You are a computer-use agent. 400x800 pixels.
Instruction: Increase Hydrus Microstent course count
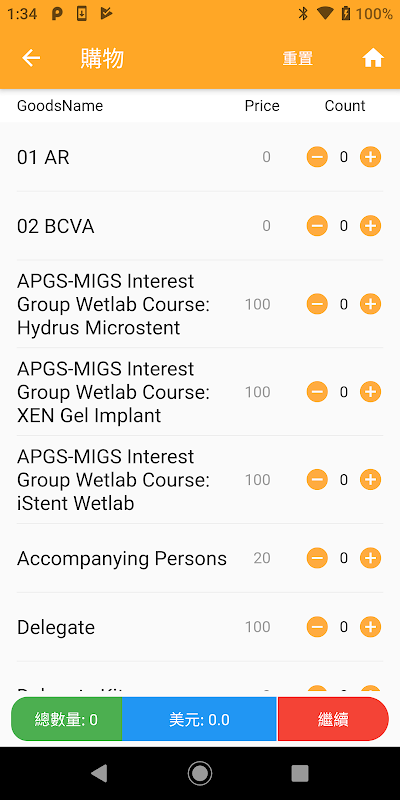tap(370, 304)
